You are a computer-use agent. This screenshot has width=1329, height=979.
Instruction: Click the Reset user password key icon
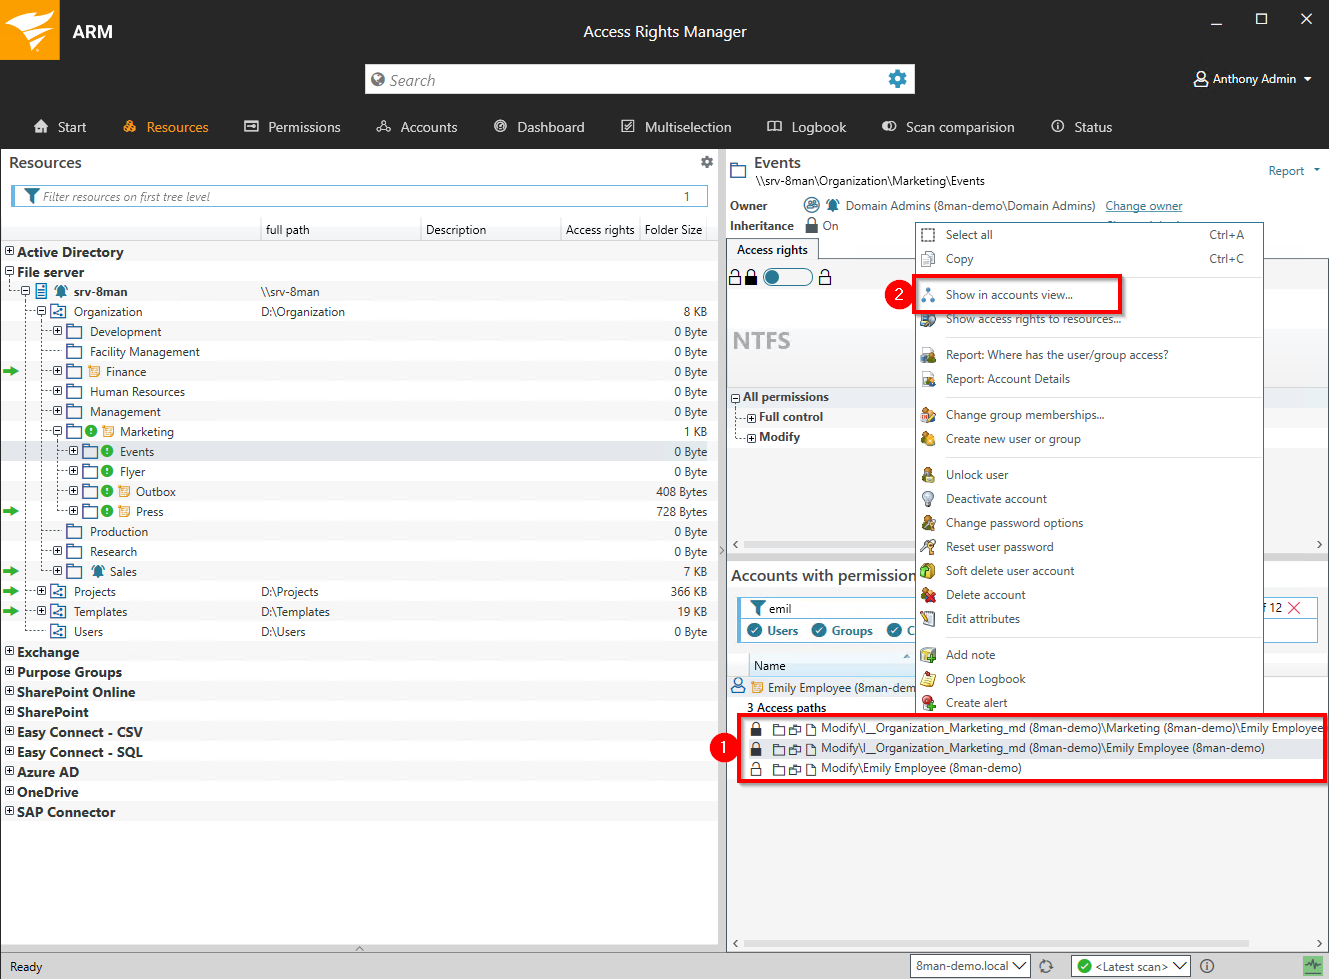[x=928, y=547]
